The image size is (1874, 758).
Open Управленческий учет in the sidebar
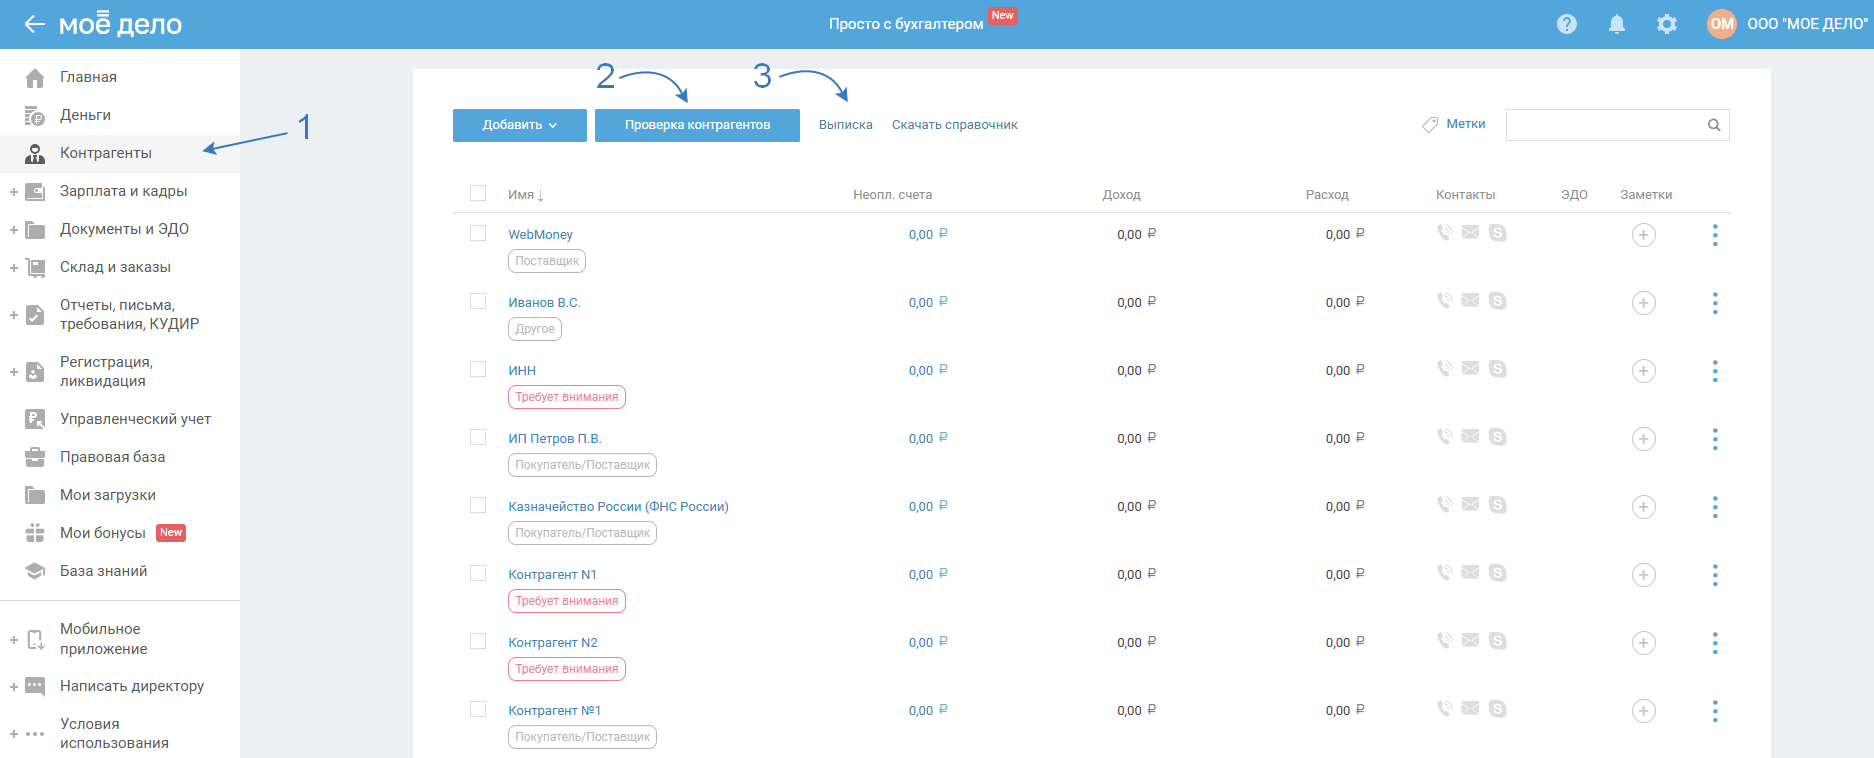point(135,419)
